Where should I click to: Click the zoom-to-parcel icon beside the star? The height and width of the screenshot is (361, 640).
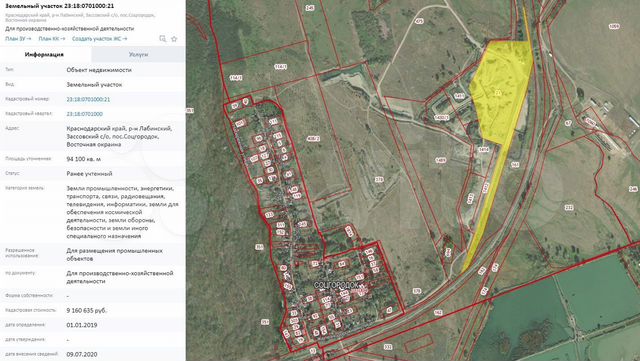point(162,39)
